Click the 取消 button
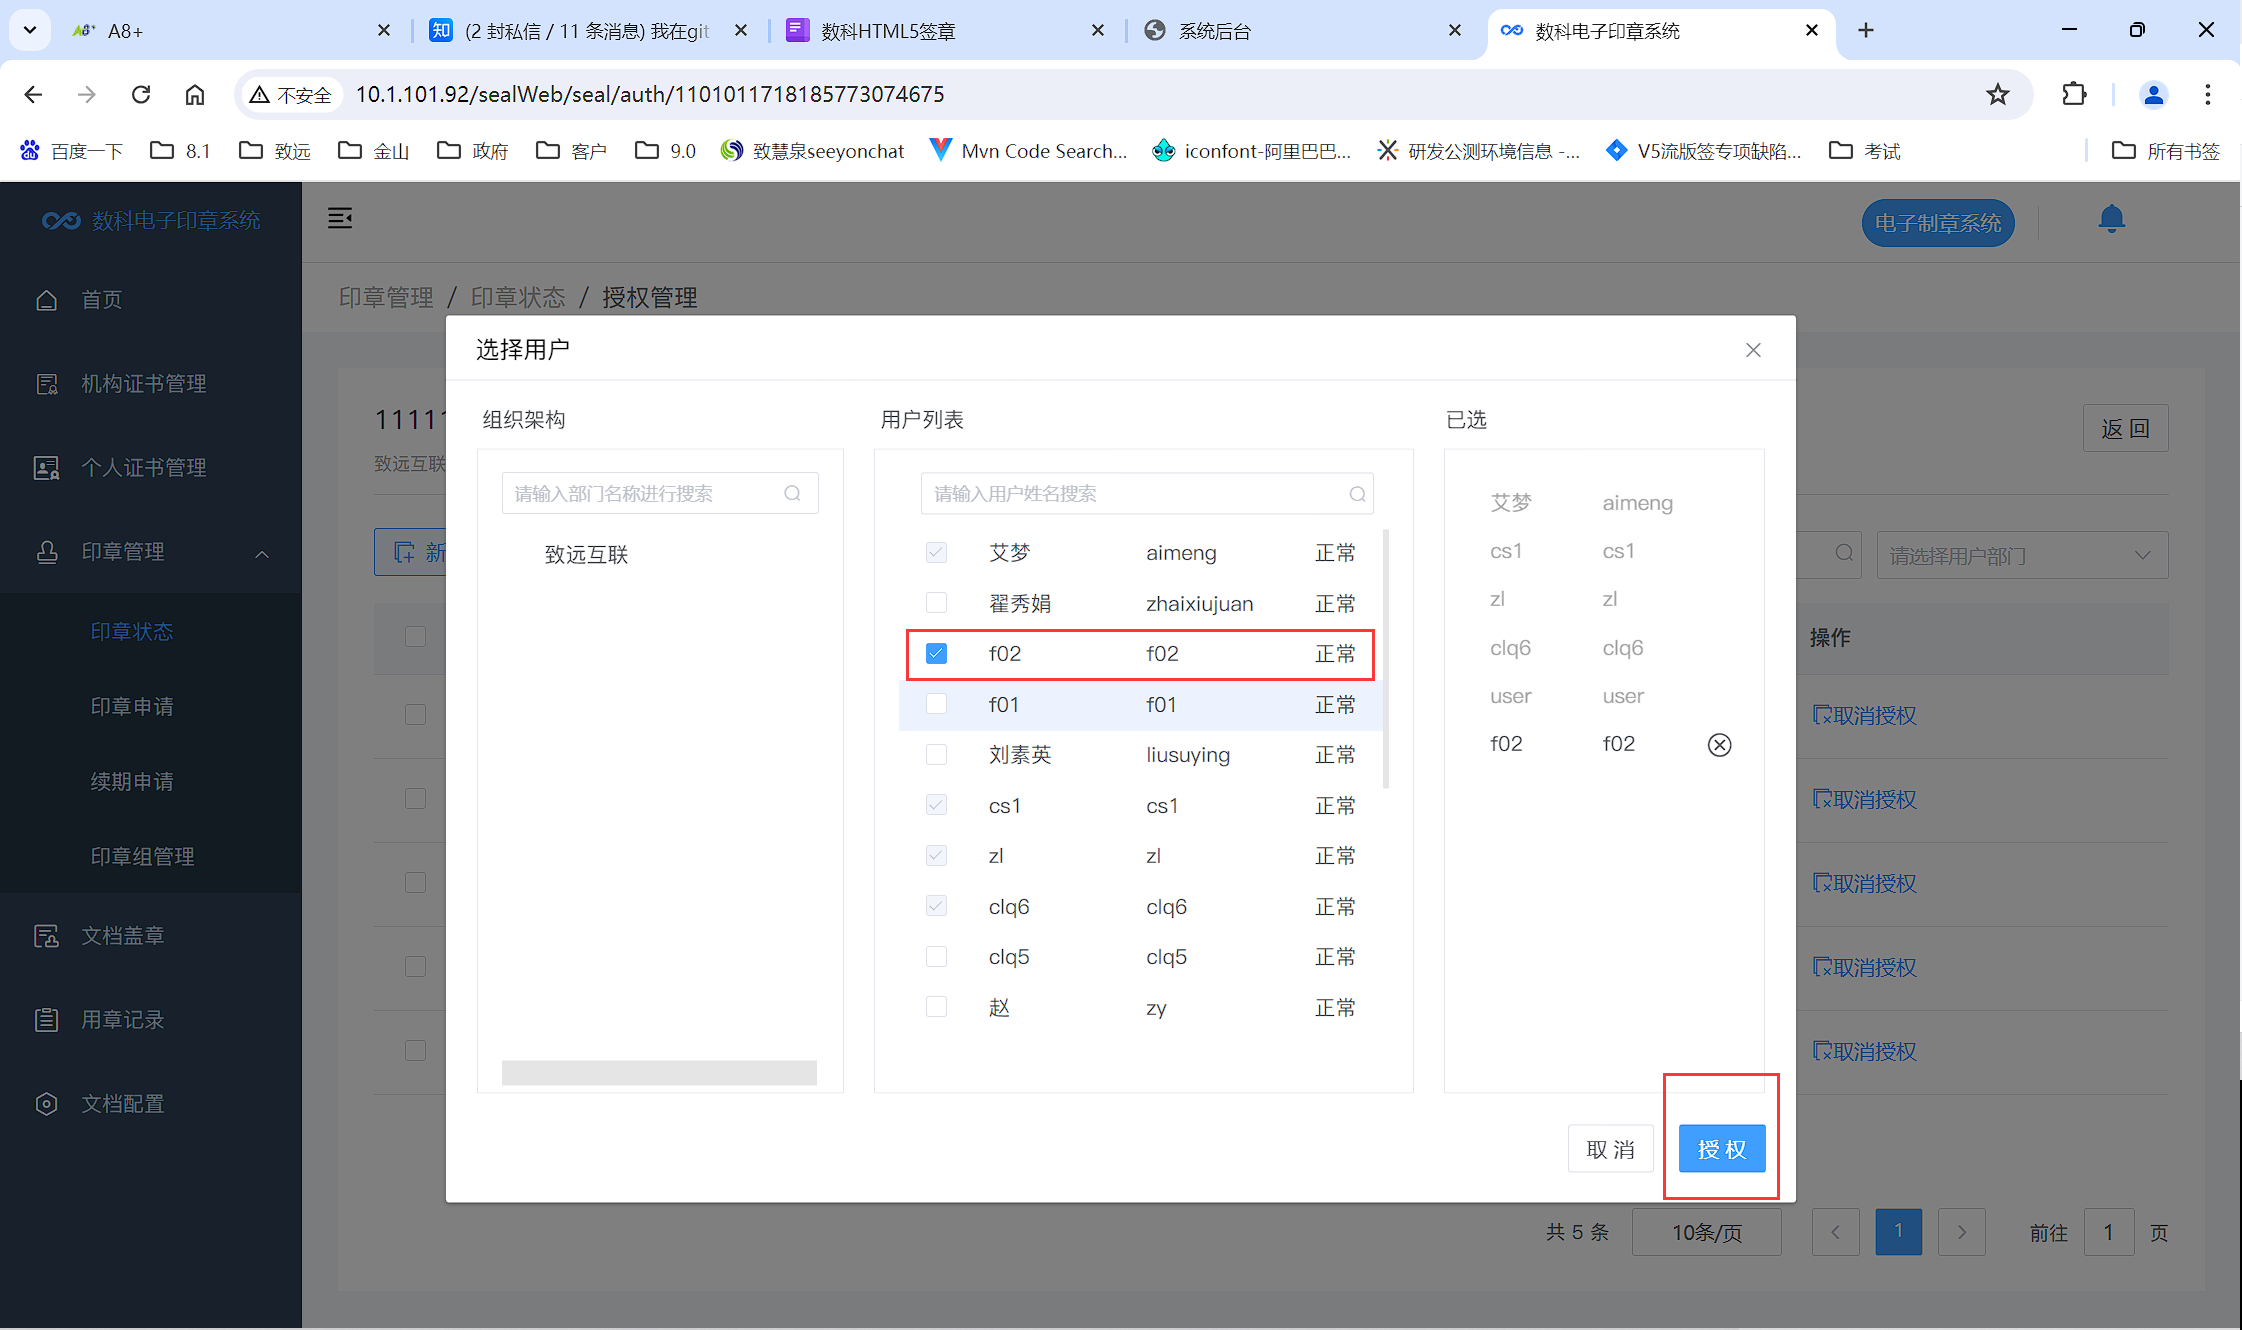 point(1610,1149)
